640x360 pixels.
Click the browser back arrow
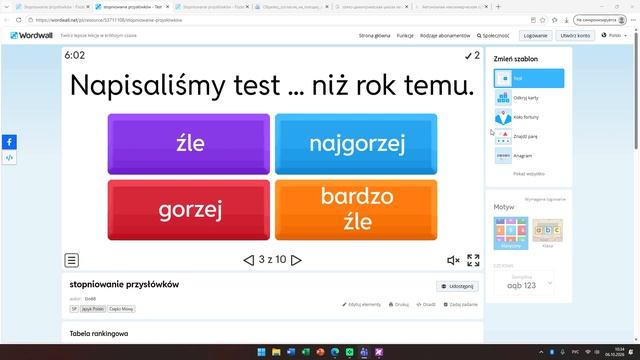(x=7, y=20)
